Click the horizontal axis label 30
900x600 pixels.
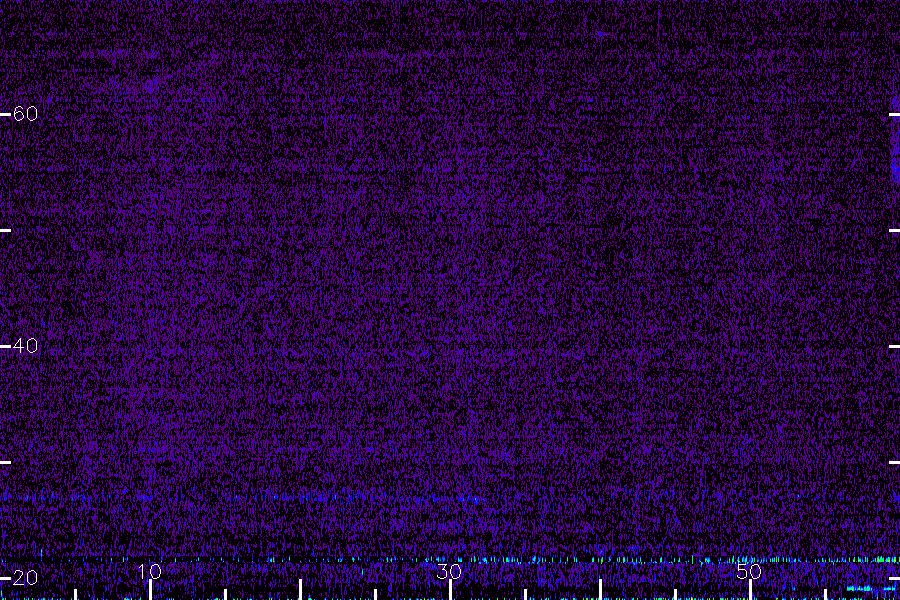coord(449,571)
